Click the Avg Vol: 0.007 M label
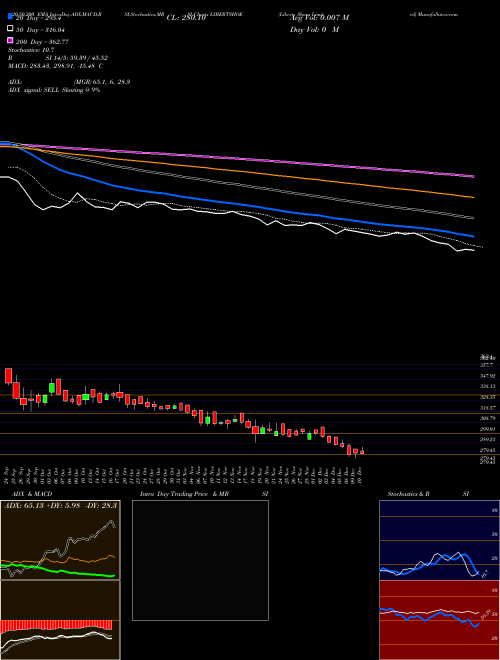 [319, 18]
